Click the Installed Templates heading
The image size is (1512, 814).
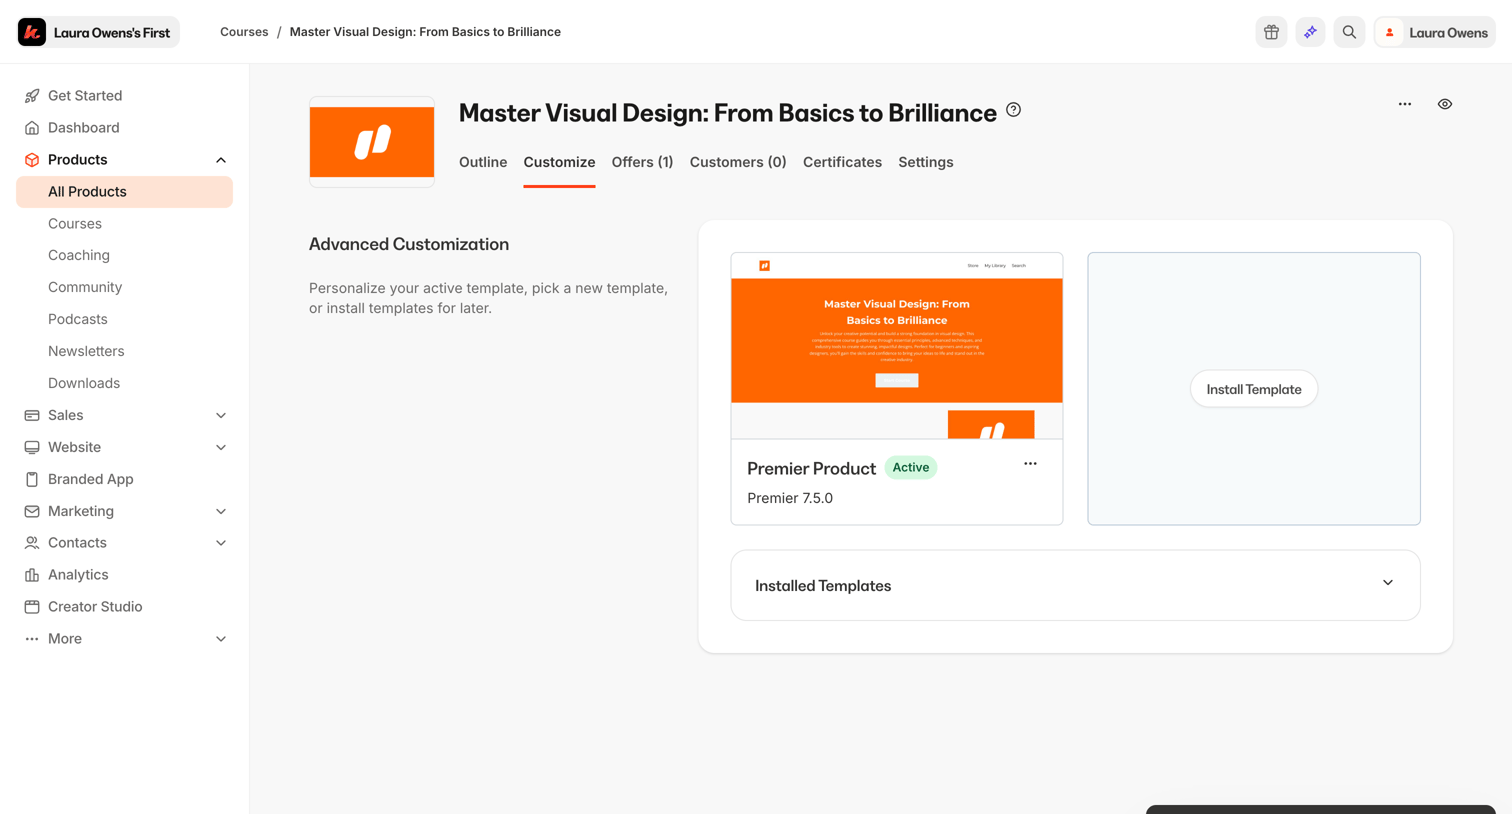pos(823,586)
